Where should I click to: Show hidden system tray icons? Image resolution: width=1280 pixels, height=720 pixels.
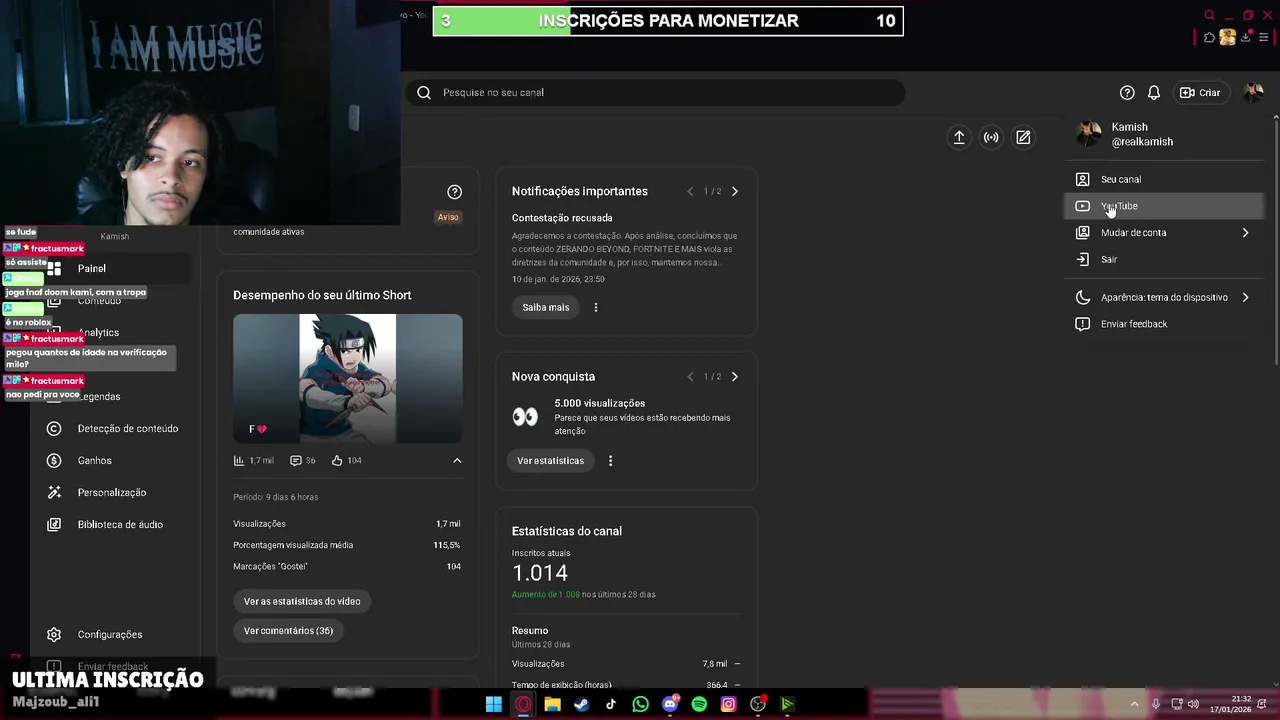1134,704
